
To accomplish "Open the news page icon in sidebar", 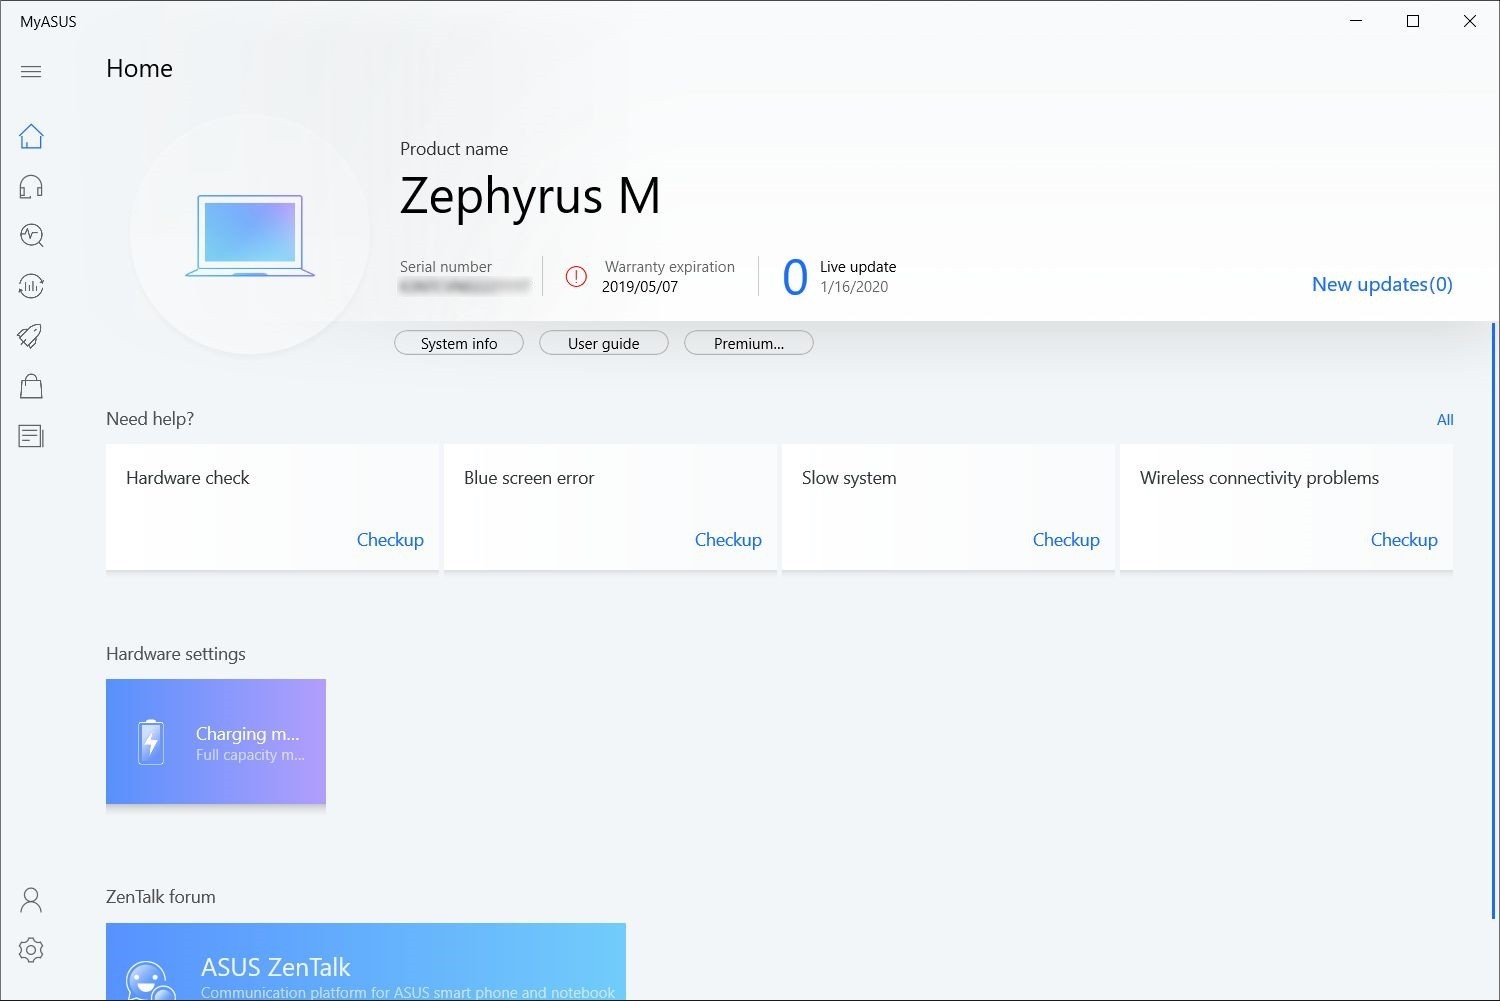I will click(31, 436).
